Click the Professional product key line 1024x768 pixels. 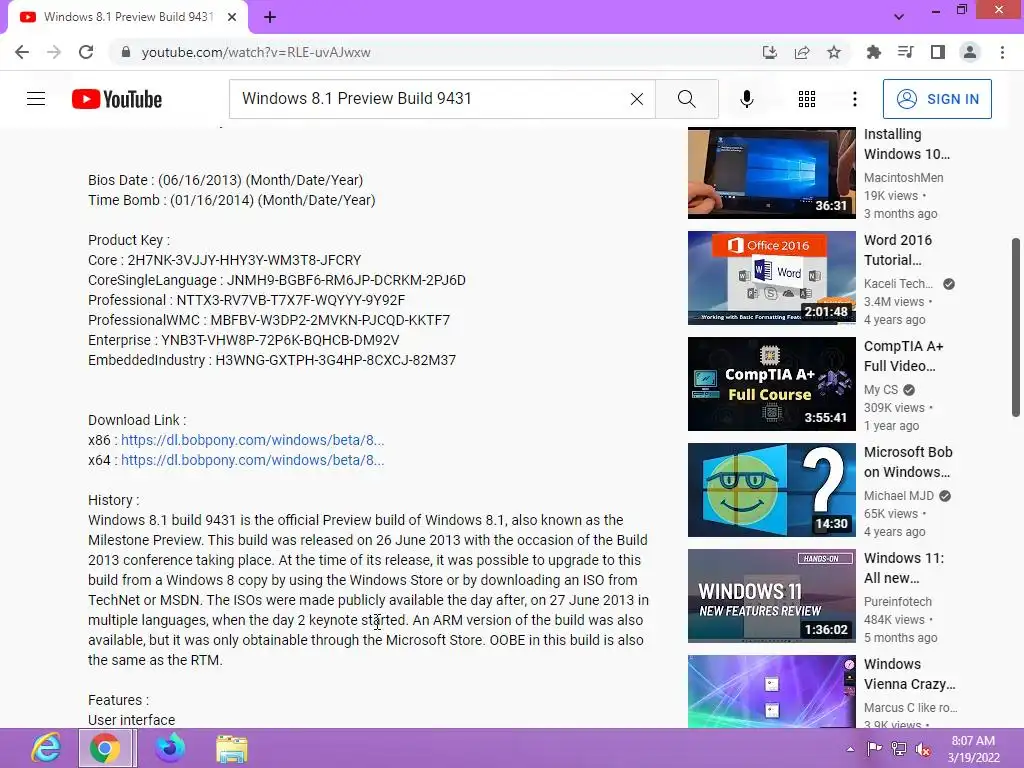[246, 300]
